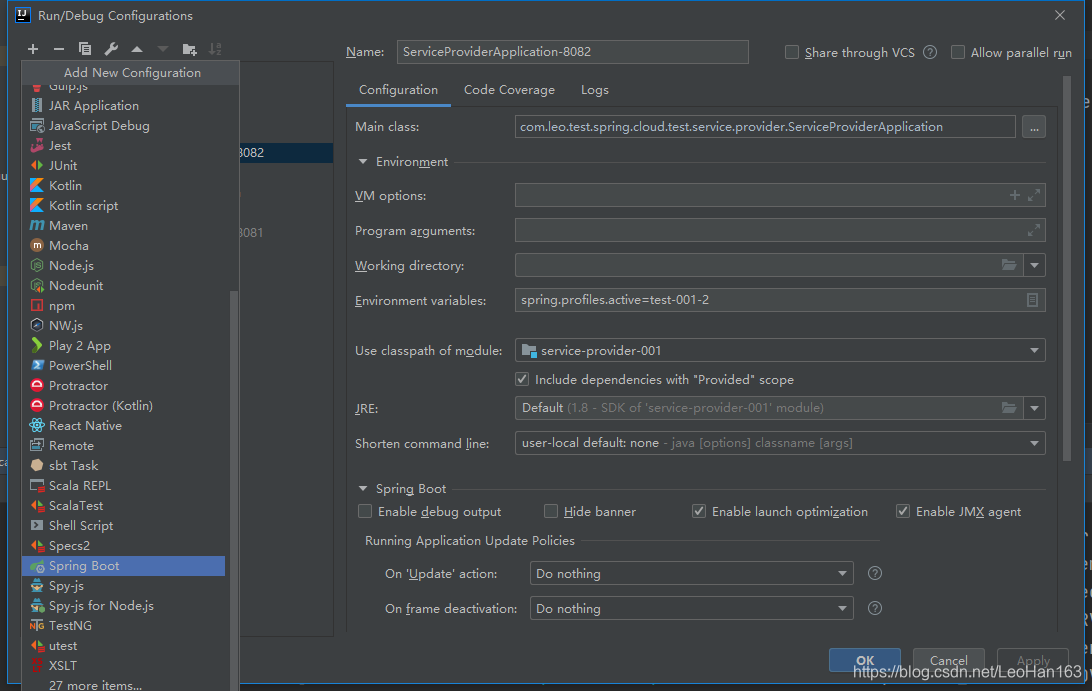The height and width of the screenshot is (691, 1092).
Task: Browse Main class with ellipsis button
Action: 1034,127
